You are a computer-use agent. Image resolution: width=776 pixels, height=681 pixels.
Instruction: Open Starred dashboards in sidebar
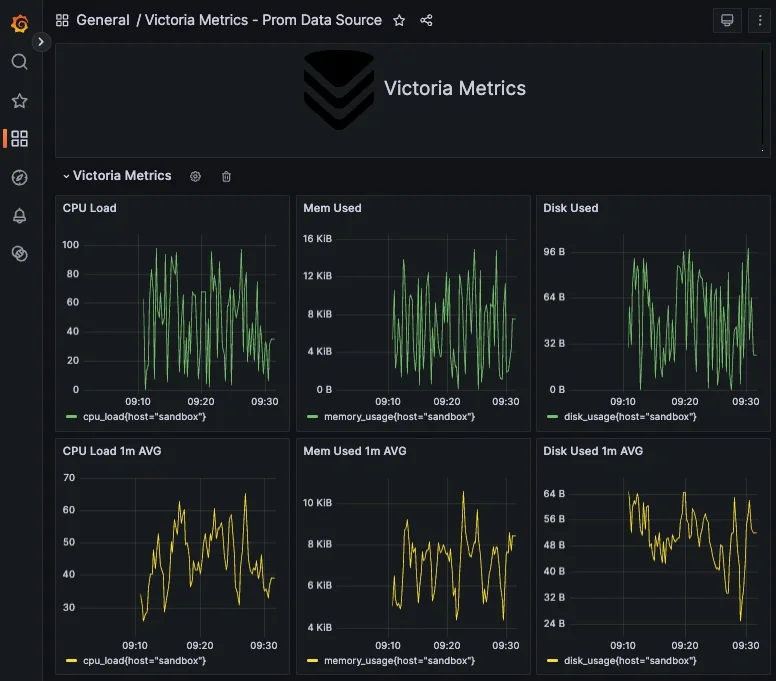point(19,101)
